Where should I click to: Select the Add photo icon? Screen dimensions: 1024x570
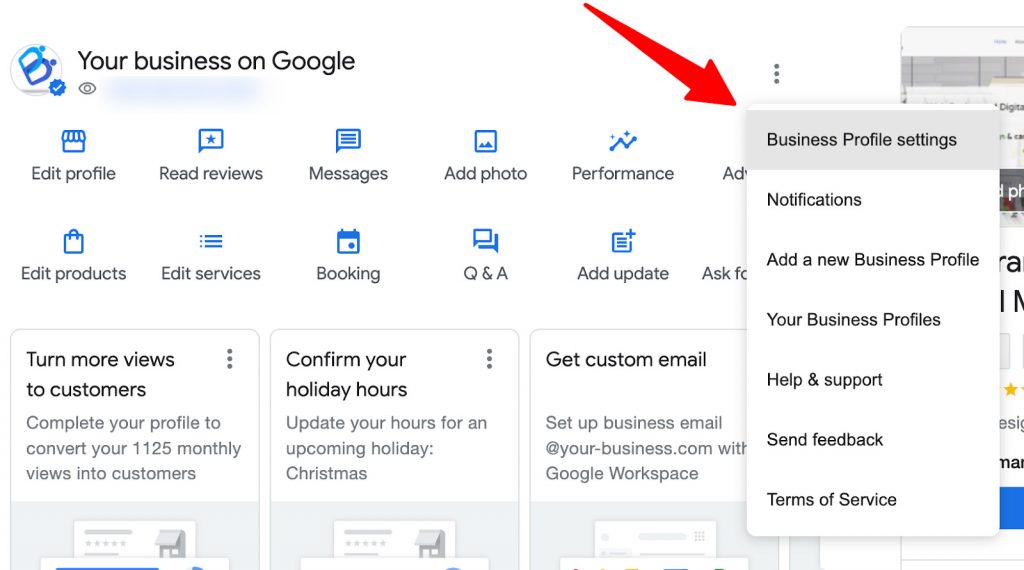(485, 141)
